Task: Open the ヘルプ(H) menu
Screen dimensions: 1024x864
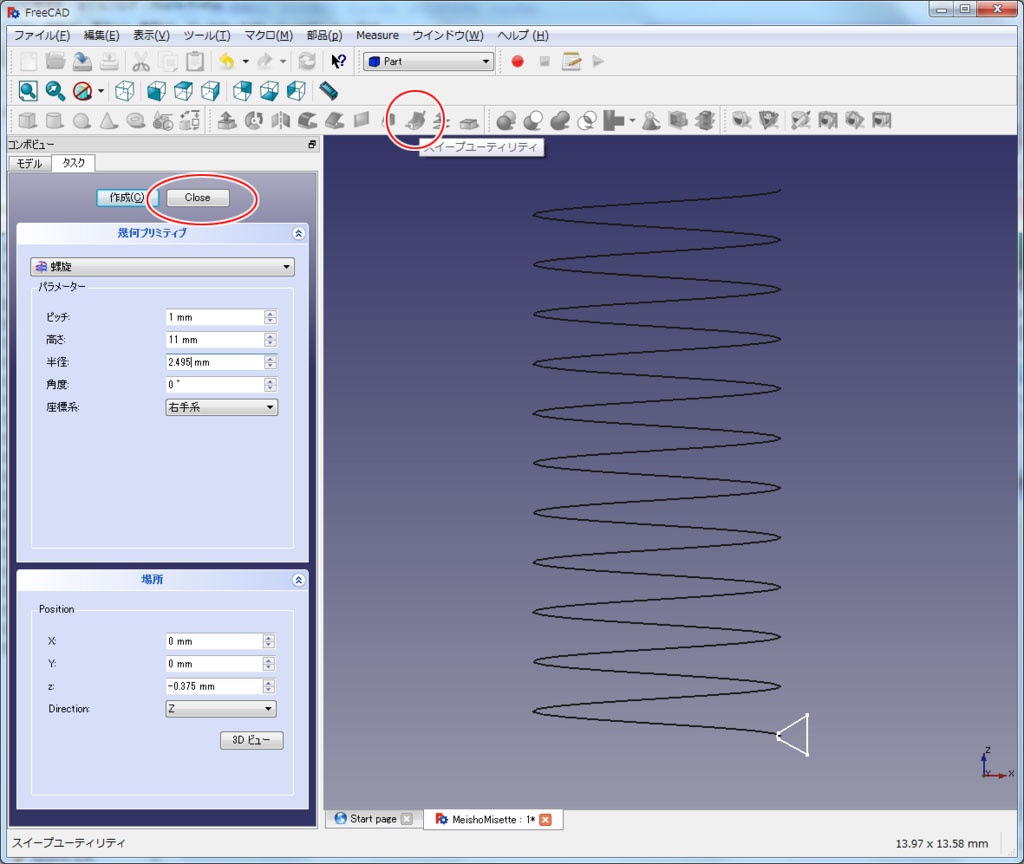Action: point(522,35)
